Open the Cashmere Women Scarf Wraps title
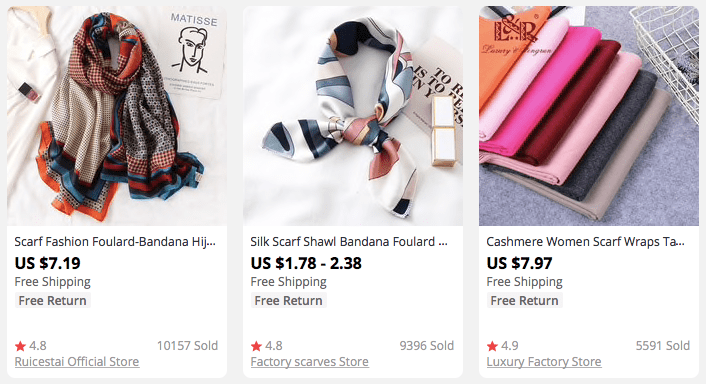The image size is (706, 384). pos(585,242)
